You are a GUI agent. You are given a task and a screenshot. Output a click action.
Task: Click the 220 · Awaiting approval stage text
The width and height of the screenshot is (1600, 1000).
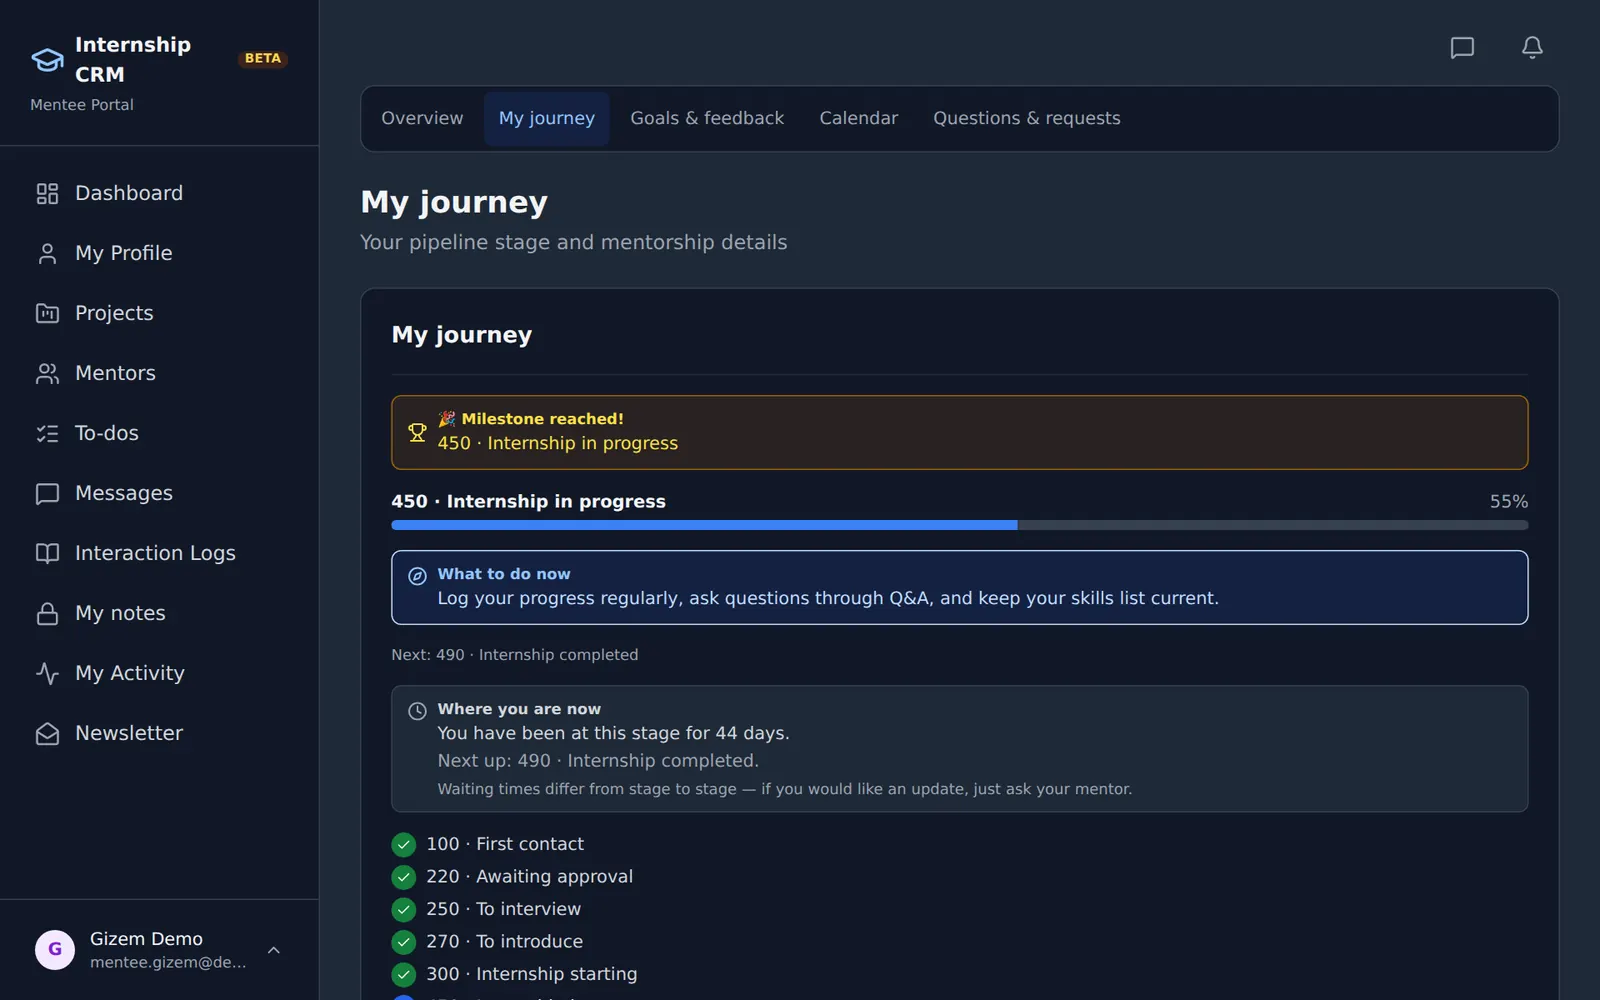pos(530,877)
